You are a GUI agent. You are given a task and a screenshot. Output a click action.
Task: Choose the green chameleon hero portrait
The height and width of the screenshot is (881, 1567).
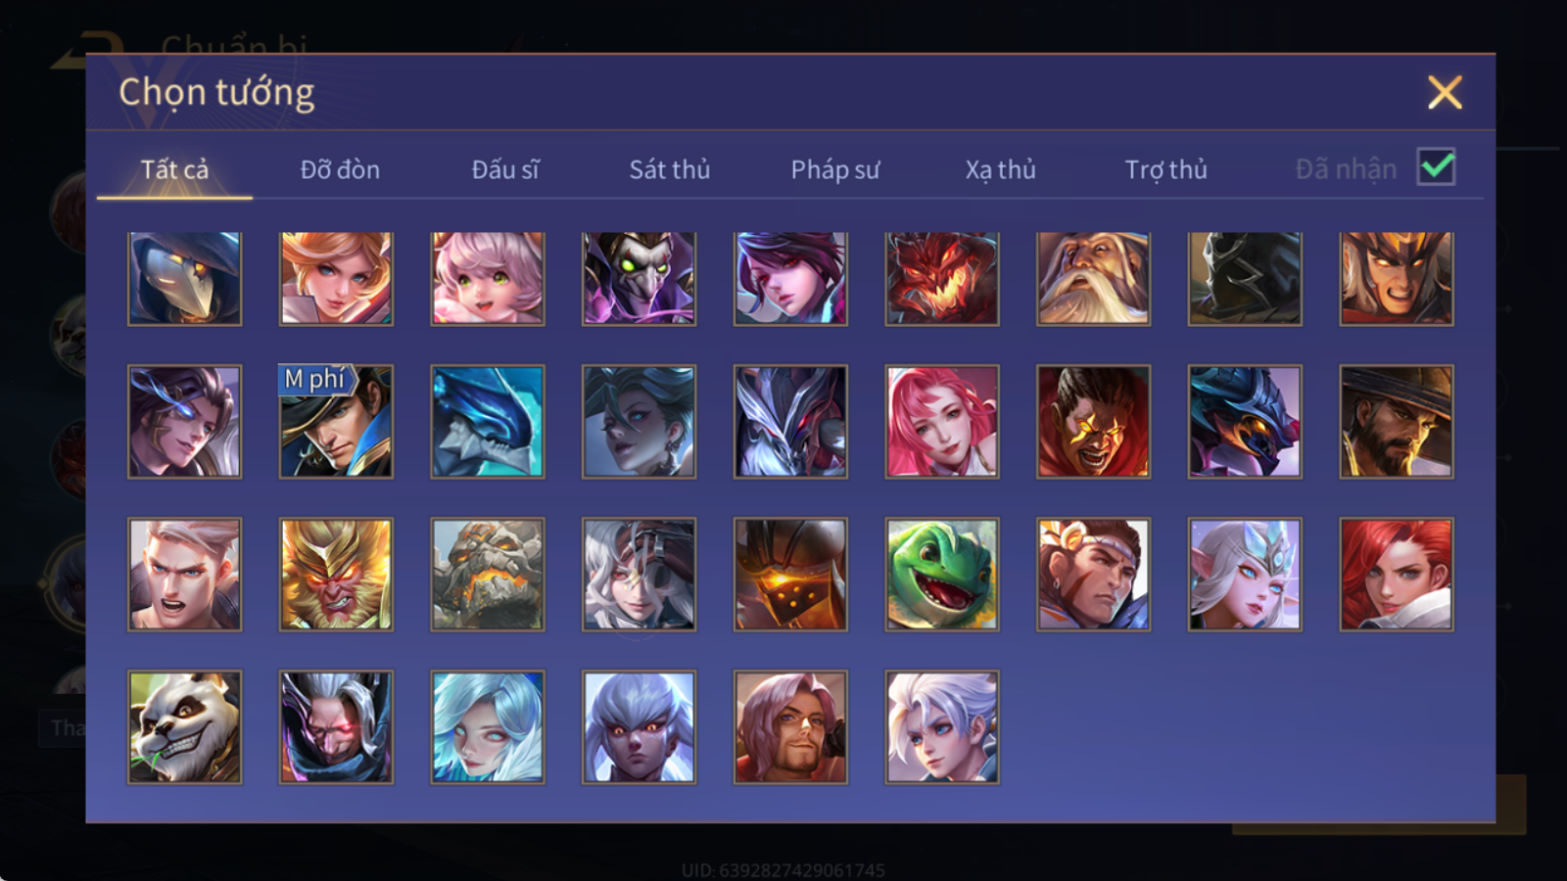[942, 574]
